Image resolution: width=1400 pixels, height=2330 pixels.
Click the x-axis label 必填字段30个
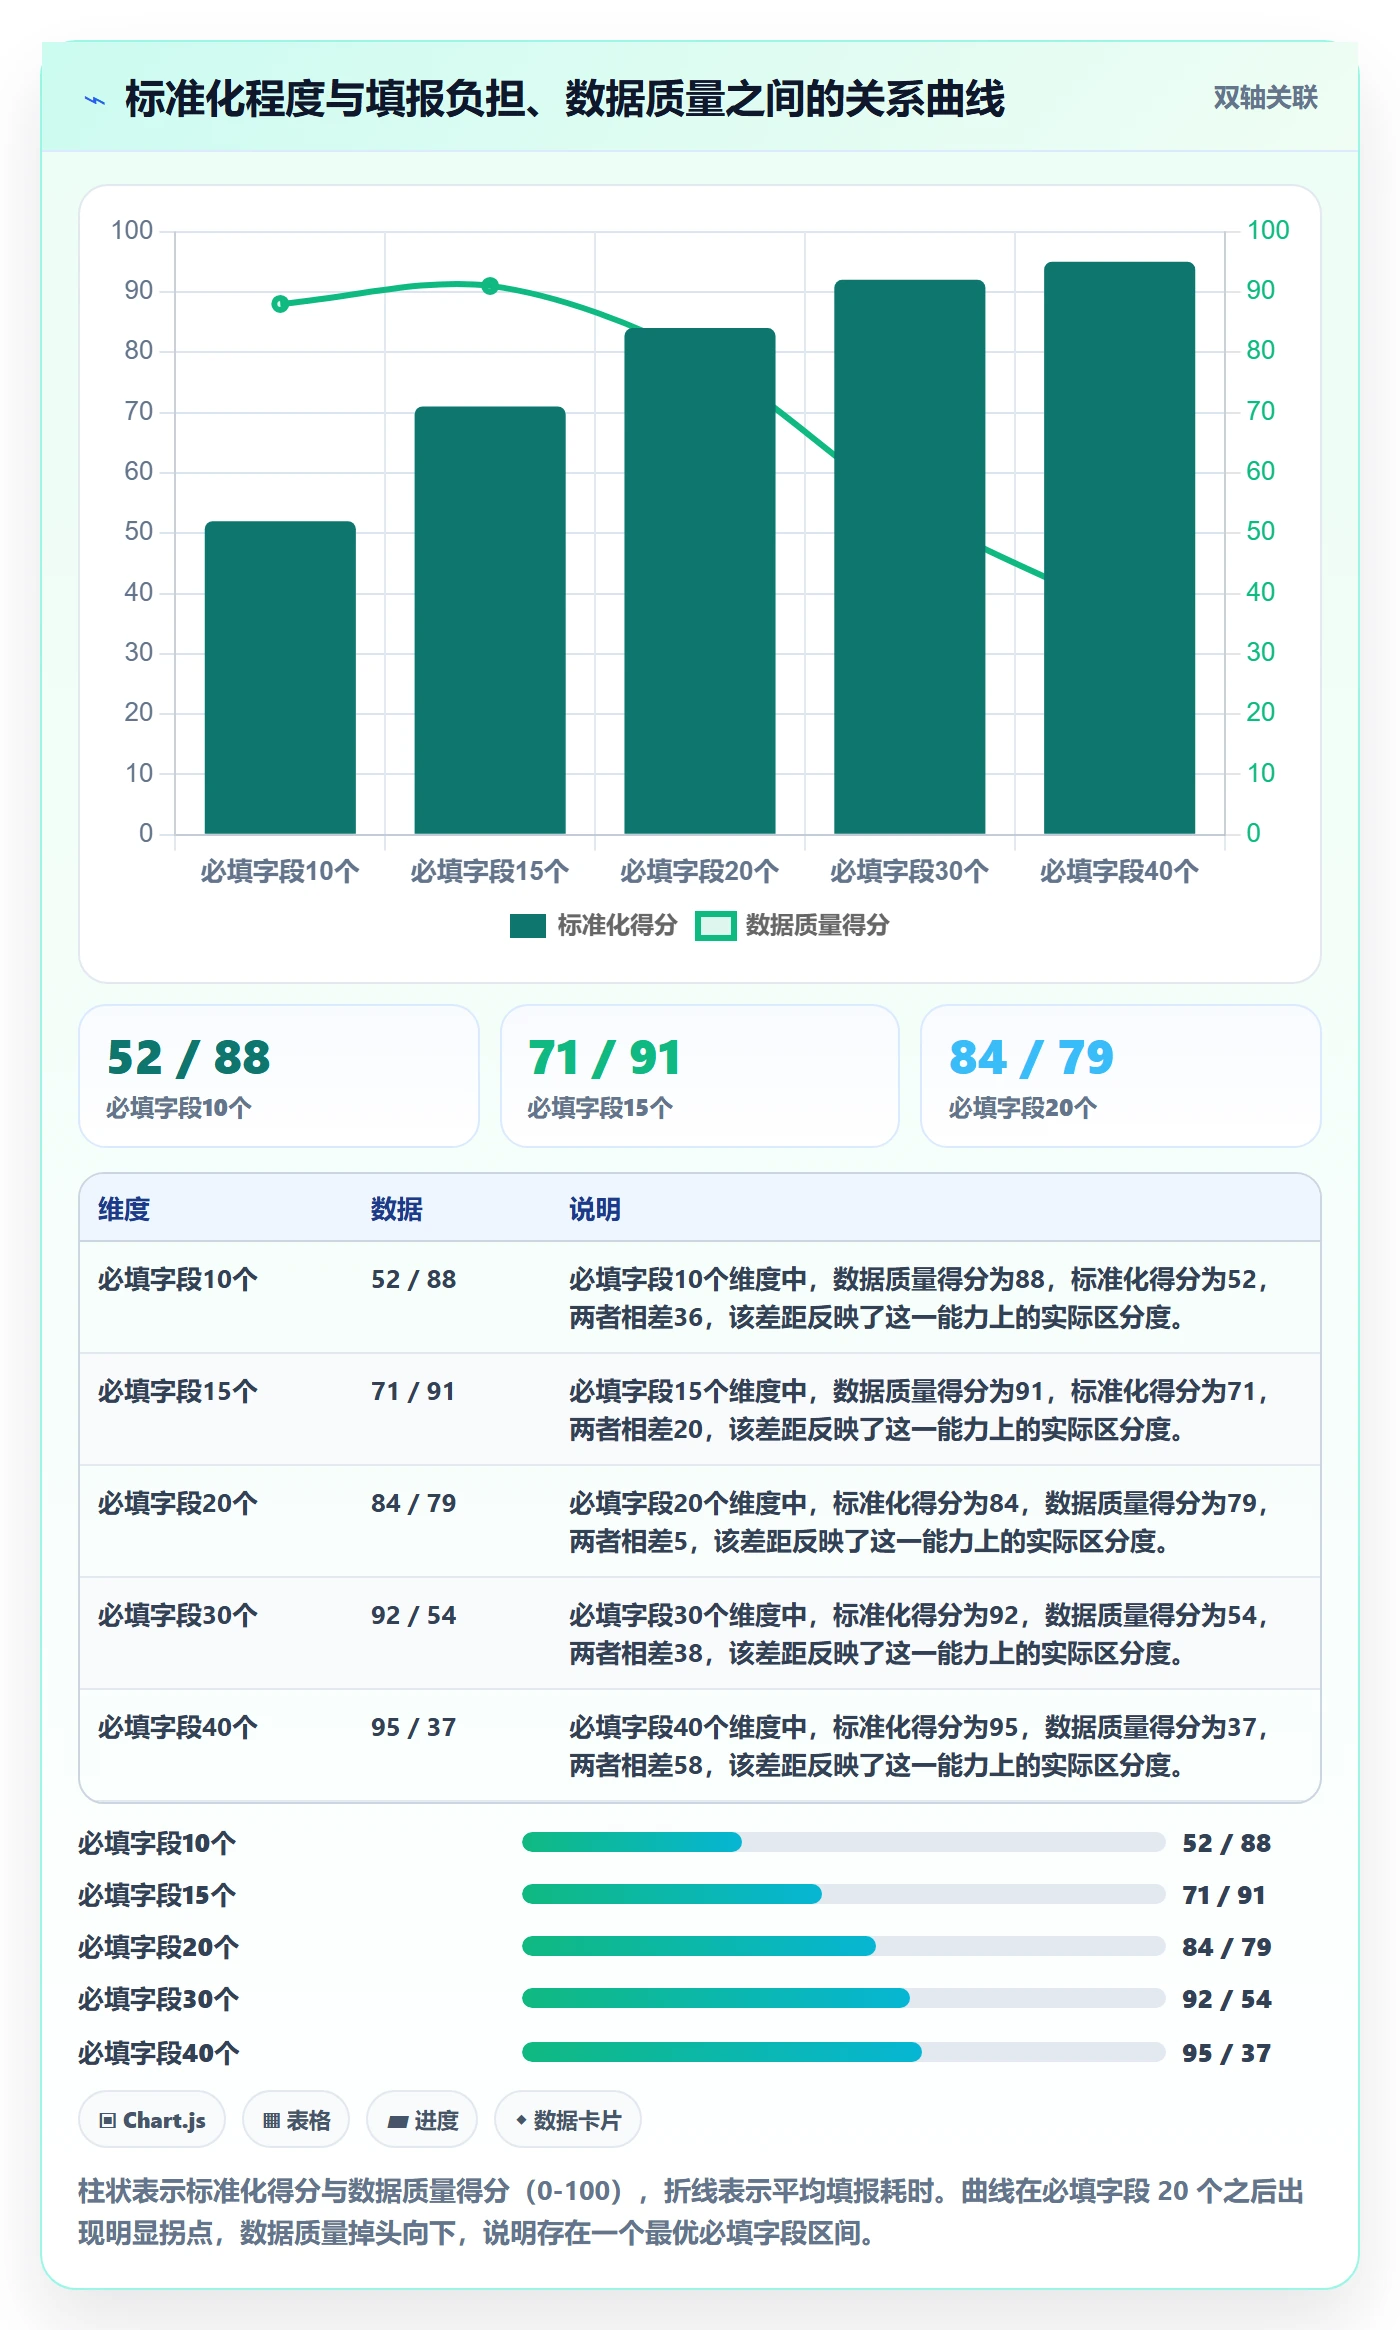click(910, 871)
